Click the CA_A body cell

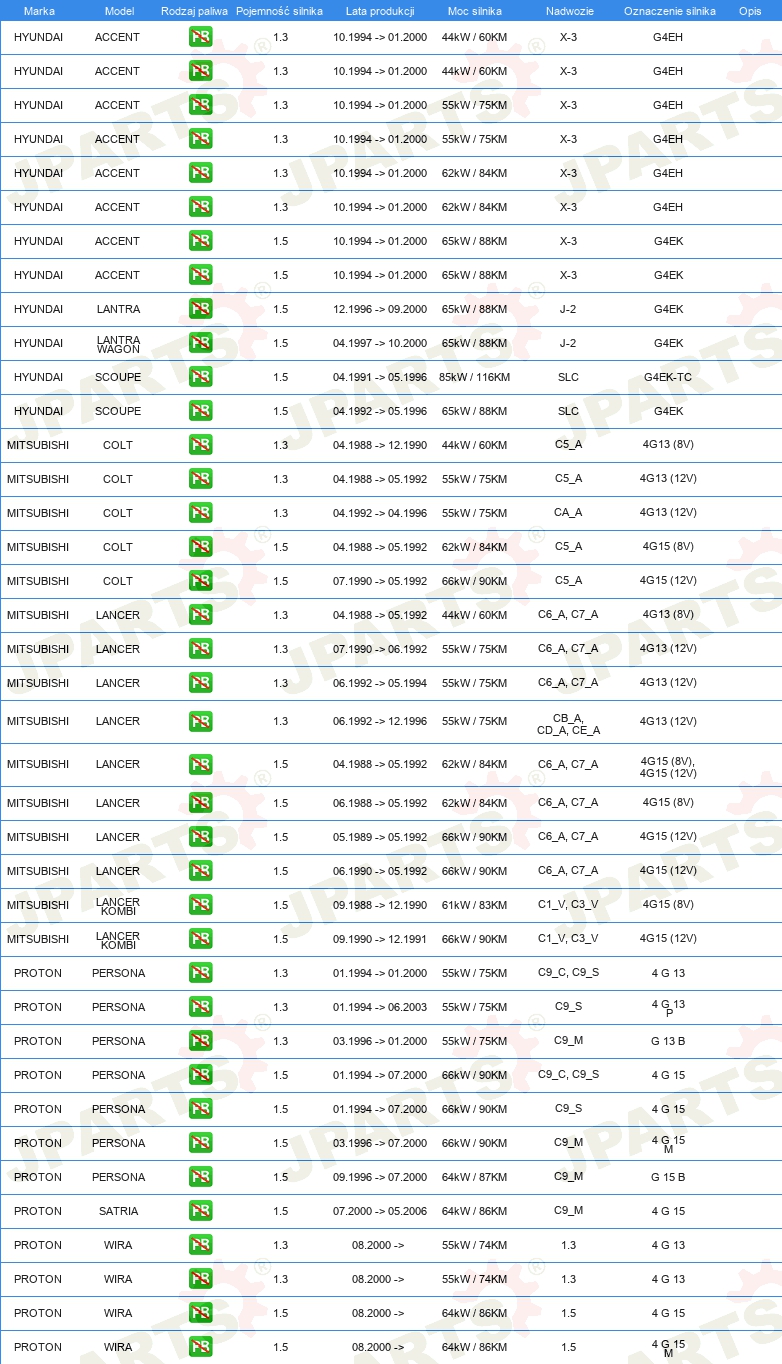pos(568,513)
